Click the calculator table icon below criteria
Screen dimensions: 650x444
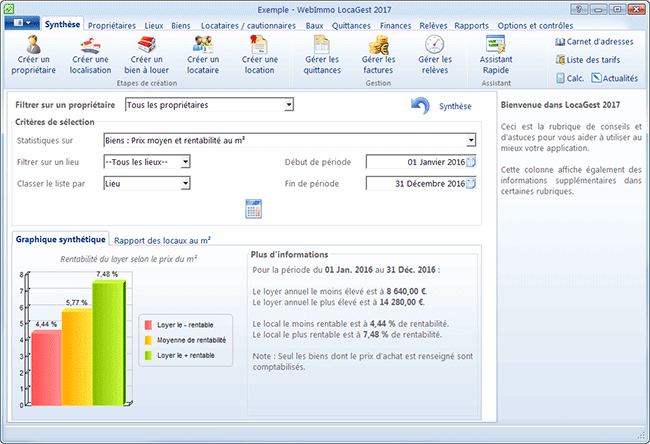tap(253, 209)
